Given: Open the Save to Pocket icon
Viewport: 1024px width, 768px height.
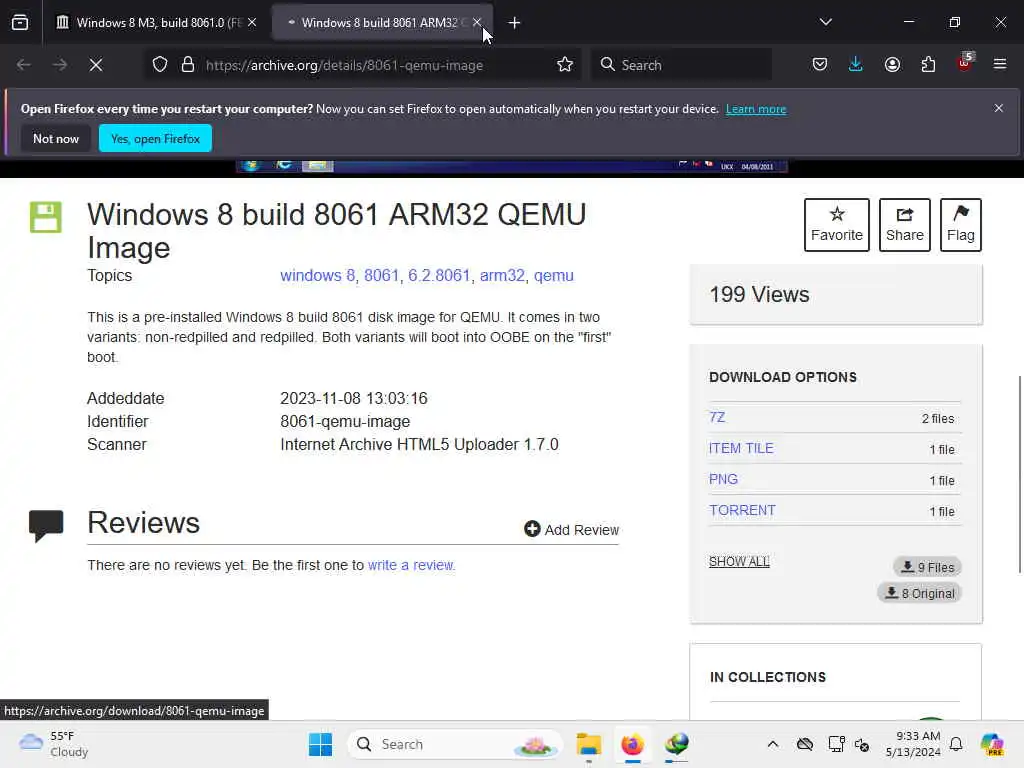Looking at the screenshot, I should (820, 65).
